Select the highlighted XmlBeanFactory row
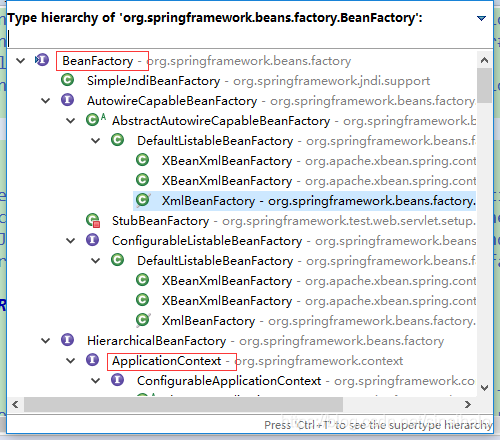 [304, 201]
